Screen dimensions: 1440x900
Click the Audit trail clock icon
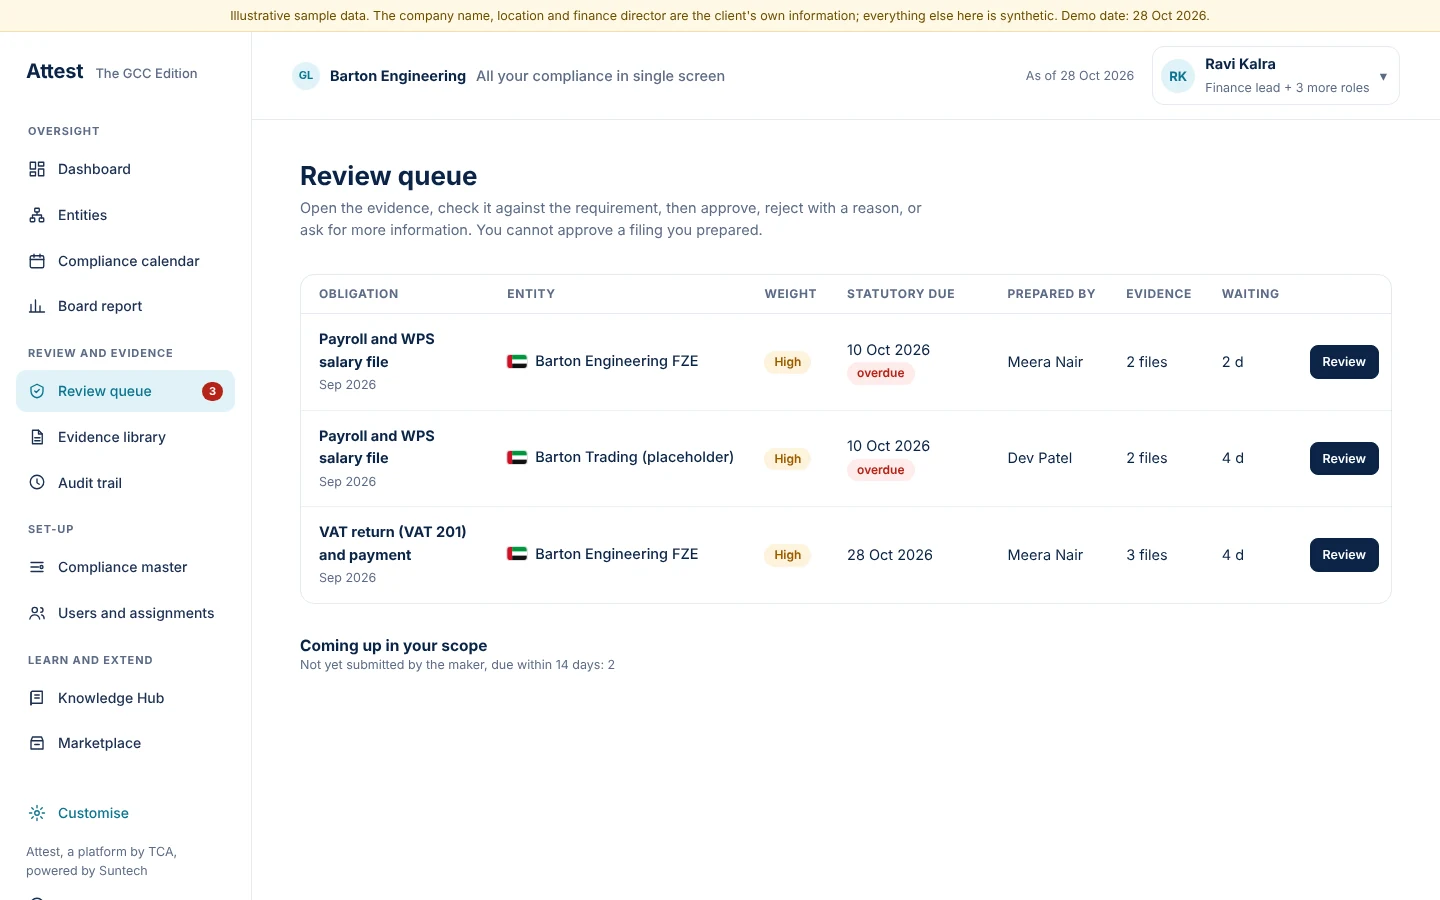coord(37,482)
